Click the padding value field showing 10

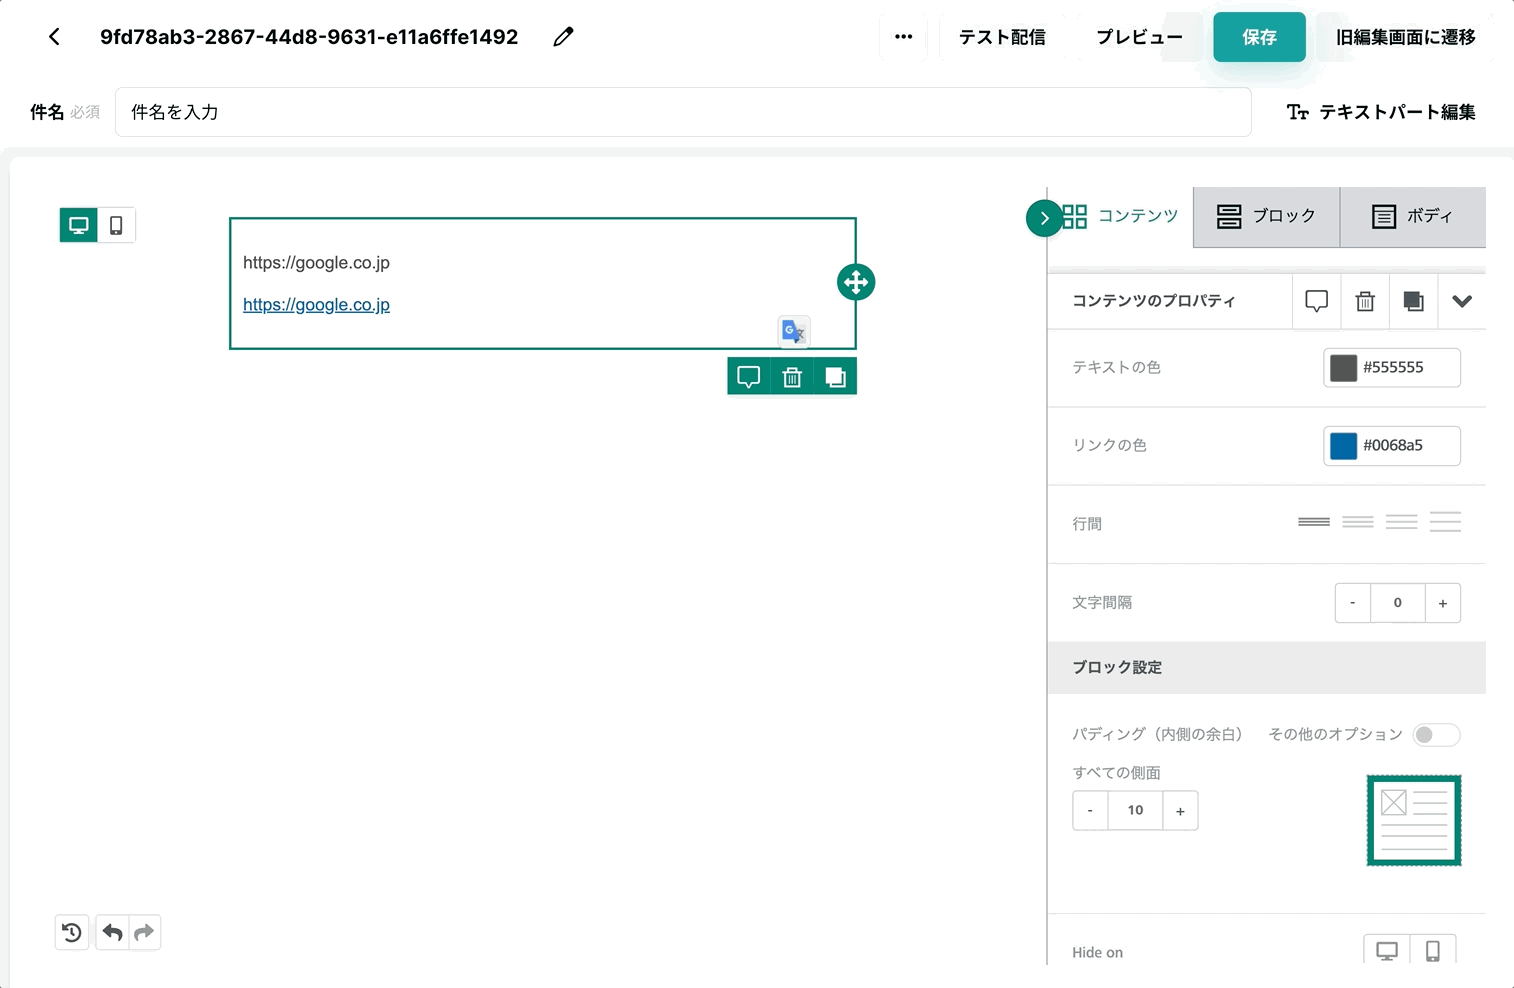click(x=1135, y=811)
